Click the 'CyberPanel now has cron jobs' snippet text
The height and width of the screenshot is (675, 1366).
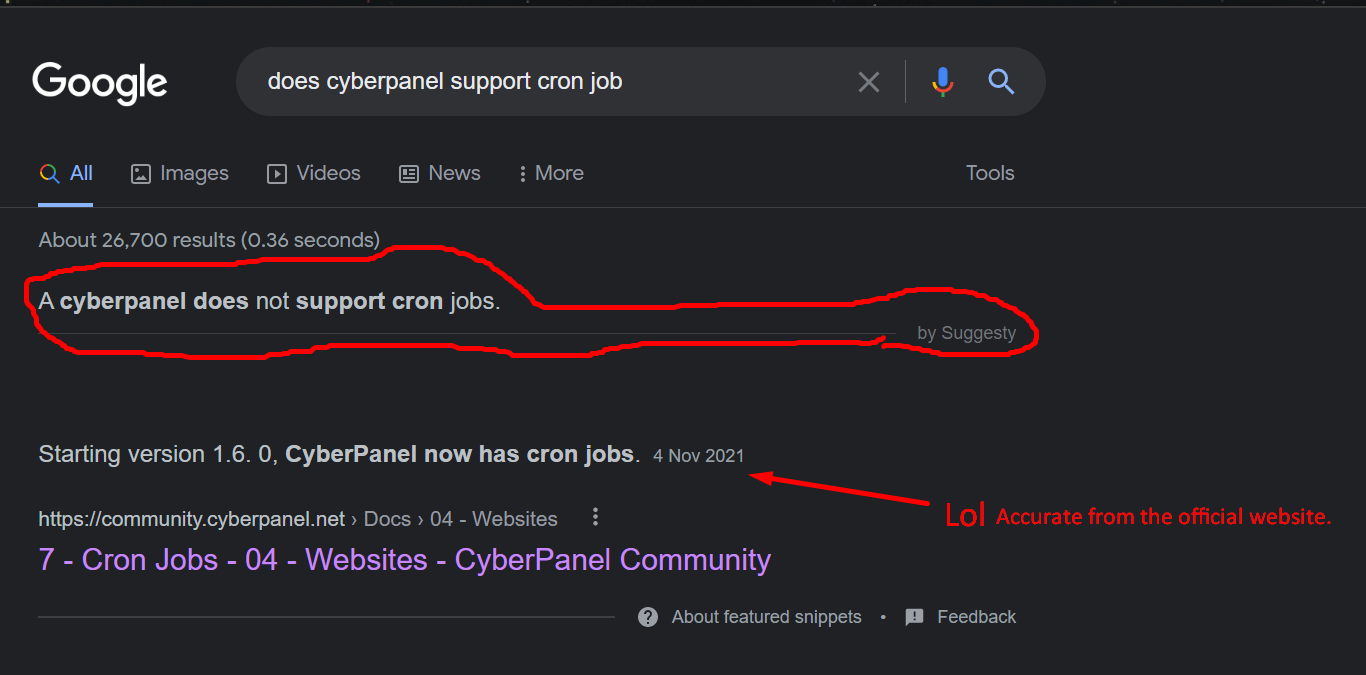pos(460,454)
